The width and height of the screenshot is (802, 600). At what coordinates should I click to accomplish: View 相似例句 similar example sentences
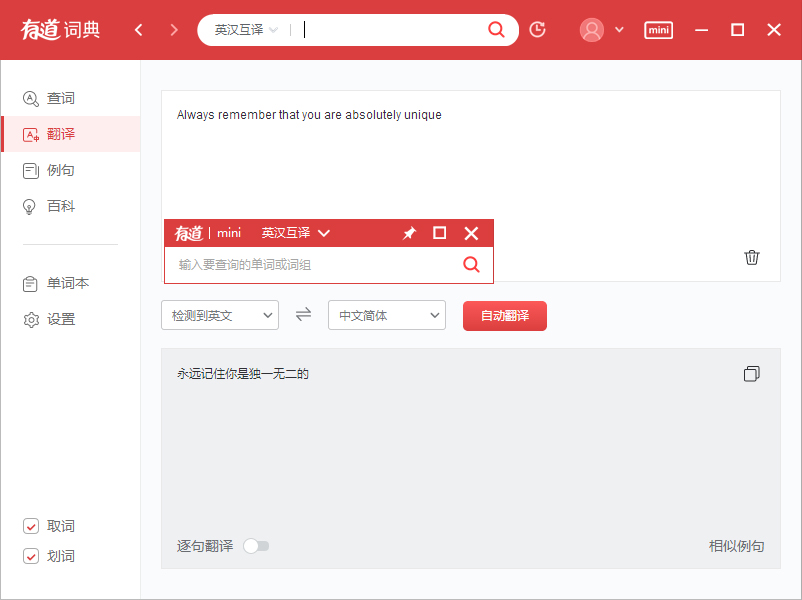coord(736,546)
